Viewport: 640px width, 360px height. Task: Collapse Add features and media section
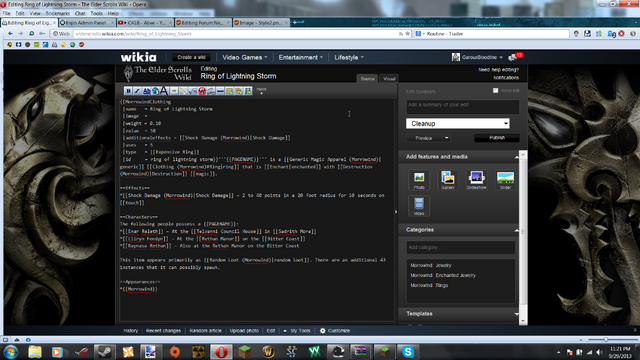(x=516, y=157)
